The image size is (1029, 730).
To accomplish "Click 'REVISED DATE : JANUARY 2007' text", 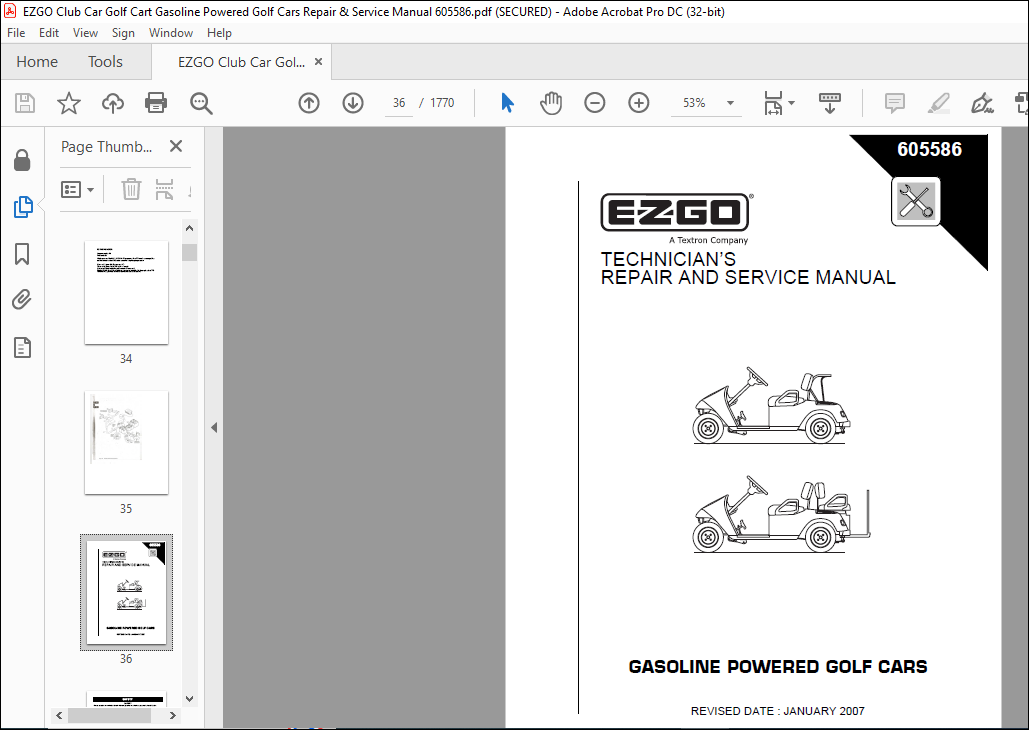I will tap(778, 711).
